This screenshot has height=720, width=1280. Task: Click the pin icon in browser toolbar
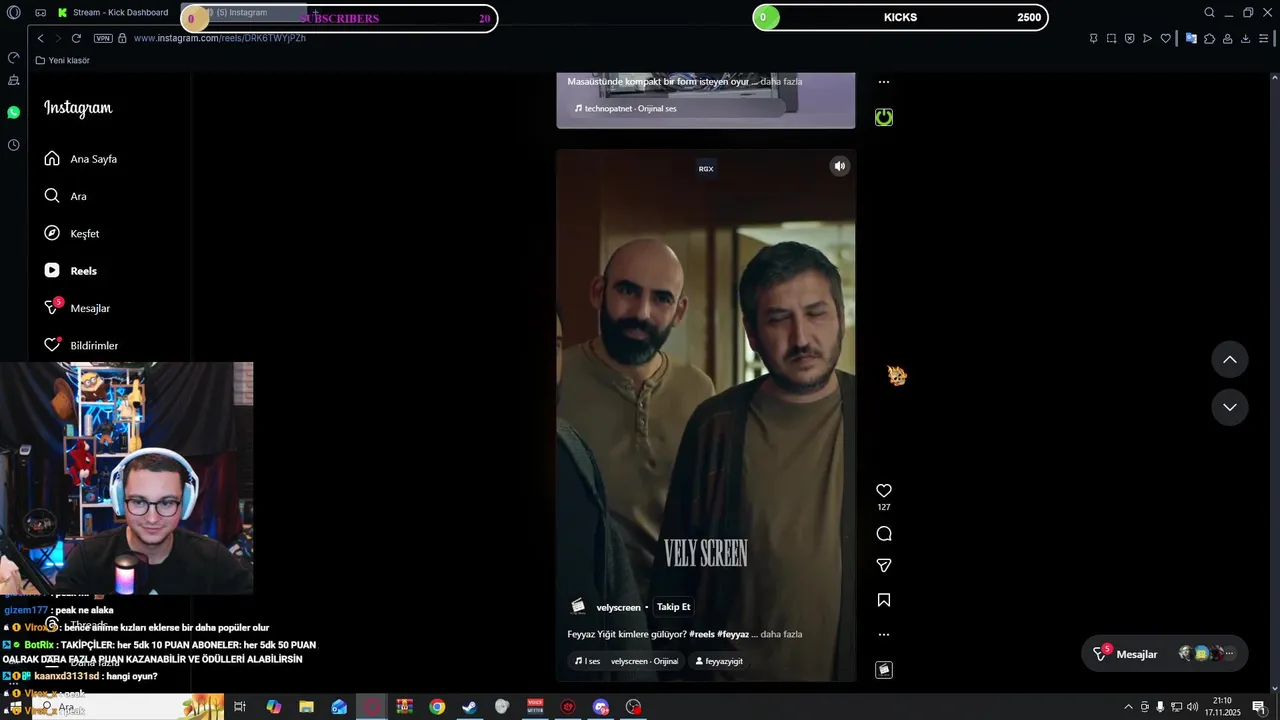coord(1093,38)
